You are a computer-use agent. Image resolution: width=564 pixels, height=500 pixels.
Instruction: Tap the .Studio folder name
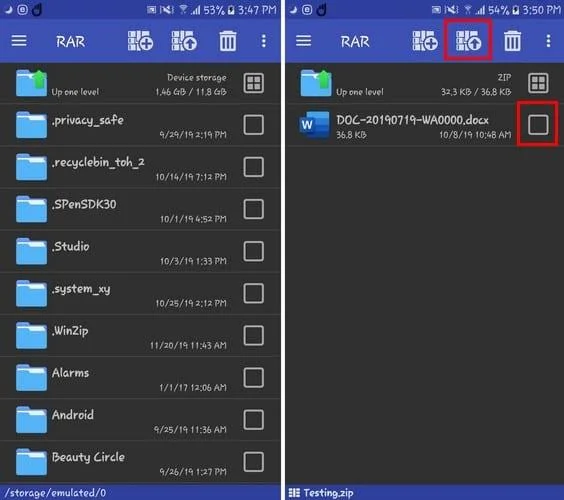click(70, 246)
